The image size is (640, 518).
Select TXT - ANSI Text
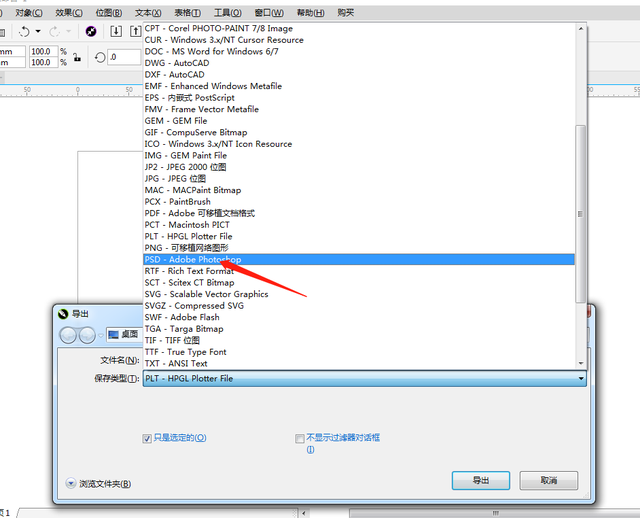pos(359,364)
